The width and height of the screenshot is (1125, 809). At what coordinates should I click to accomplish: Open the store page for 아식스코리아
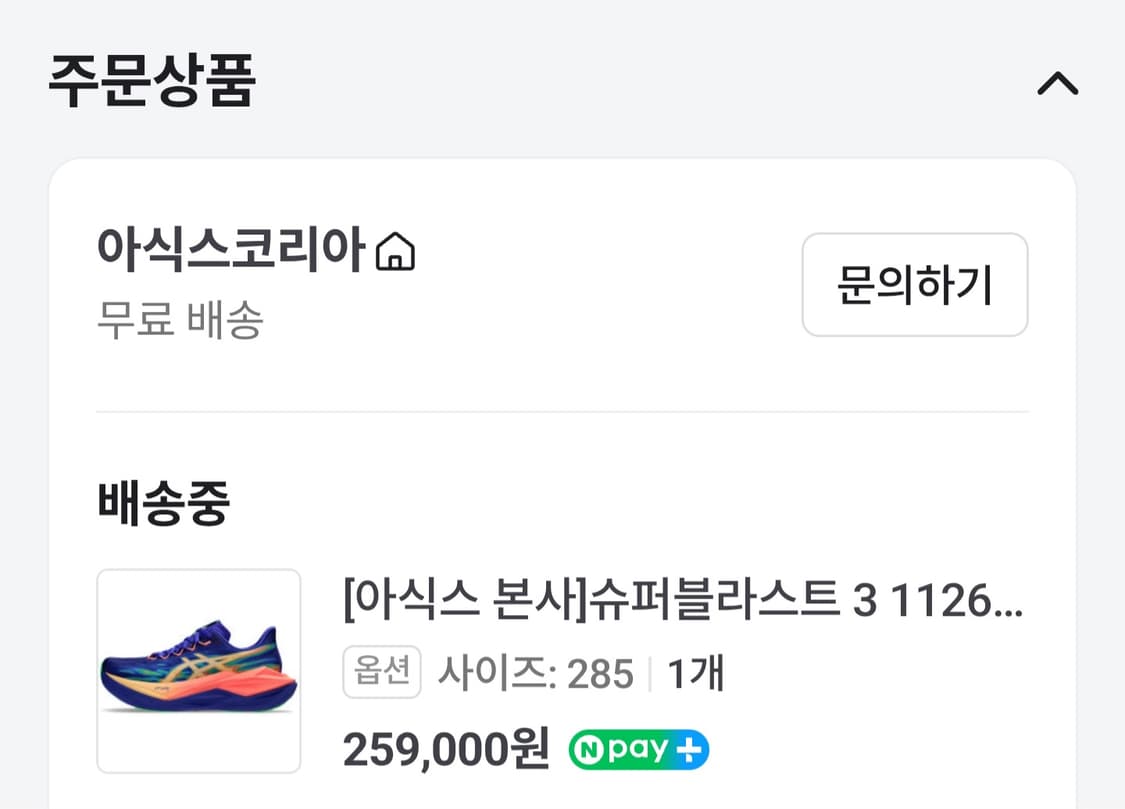[230, 251]
